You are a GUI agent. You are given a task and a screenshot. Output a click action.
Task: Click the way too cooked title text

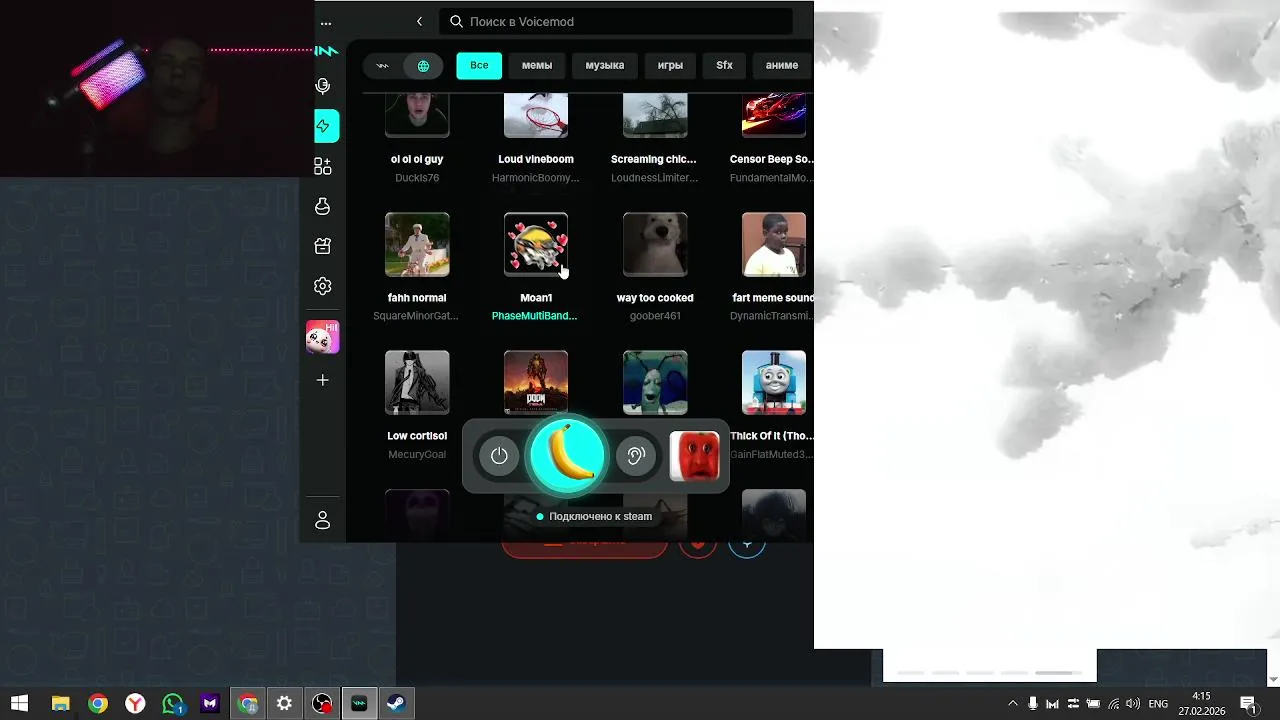click(x=655, y=298)
